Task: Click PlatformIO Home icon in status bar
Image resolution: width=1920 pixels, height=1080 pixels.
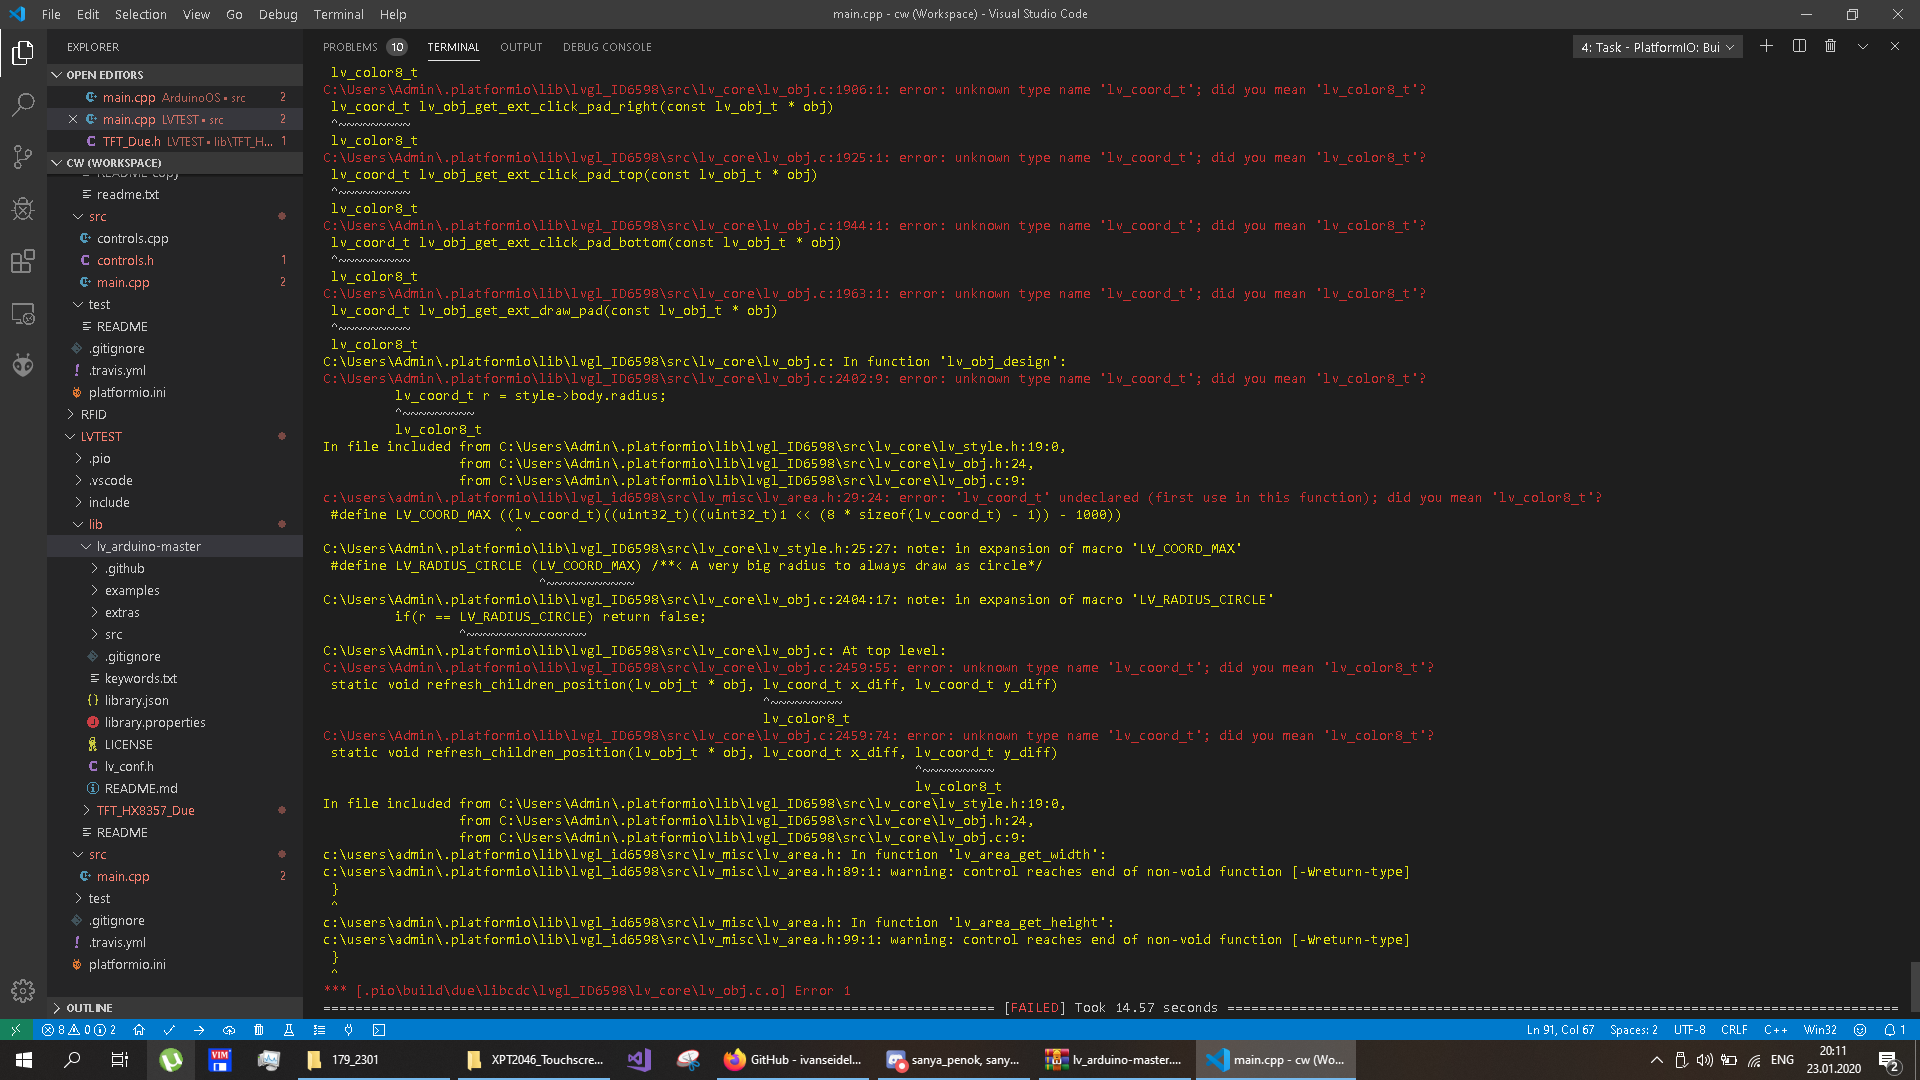Action: point(139,1029)
